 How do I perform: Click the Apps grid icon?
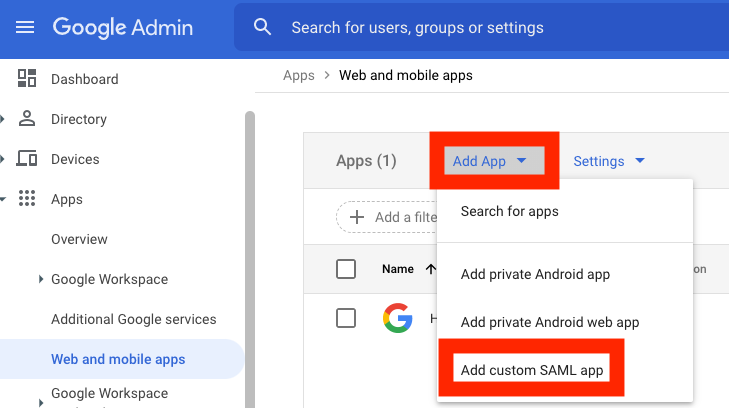(x=27, y=198)
